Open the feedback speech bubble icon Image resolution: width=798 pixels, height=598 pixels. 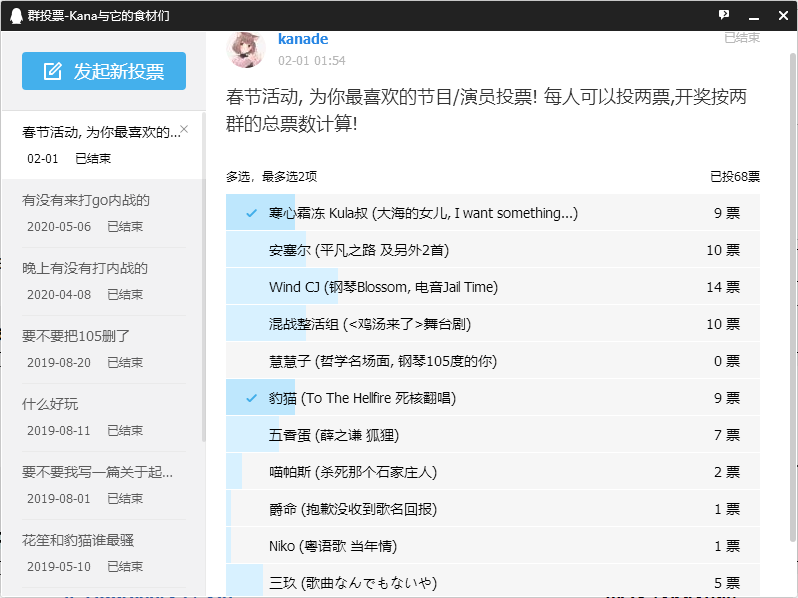tap(724, 15)
